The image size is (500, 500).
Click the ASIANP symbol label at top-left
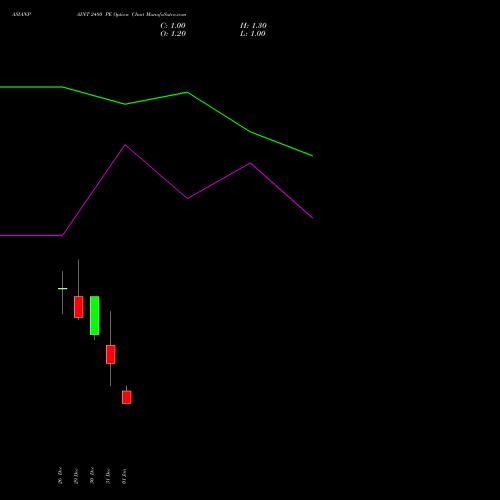pyautogui.click(x=21, y=15)
